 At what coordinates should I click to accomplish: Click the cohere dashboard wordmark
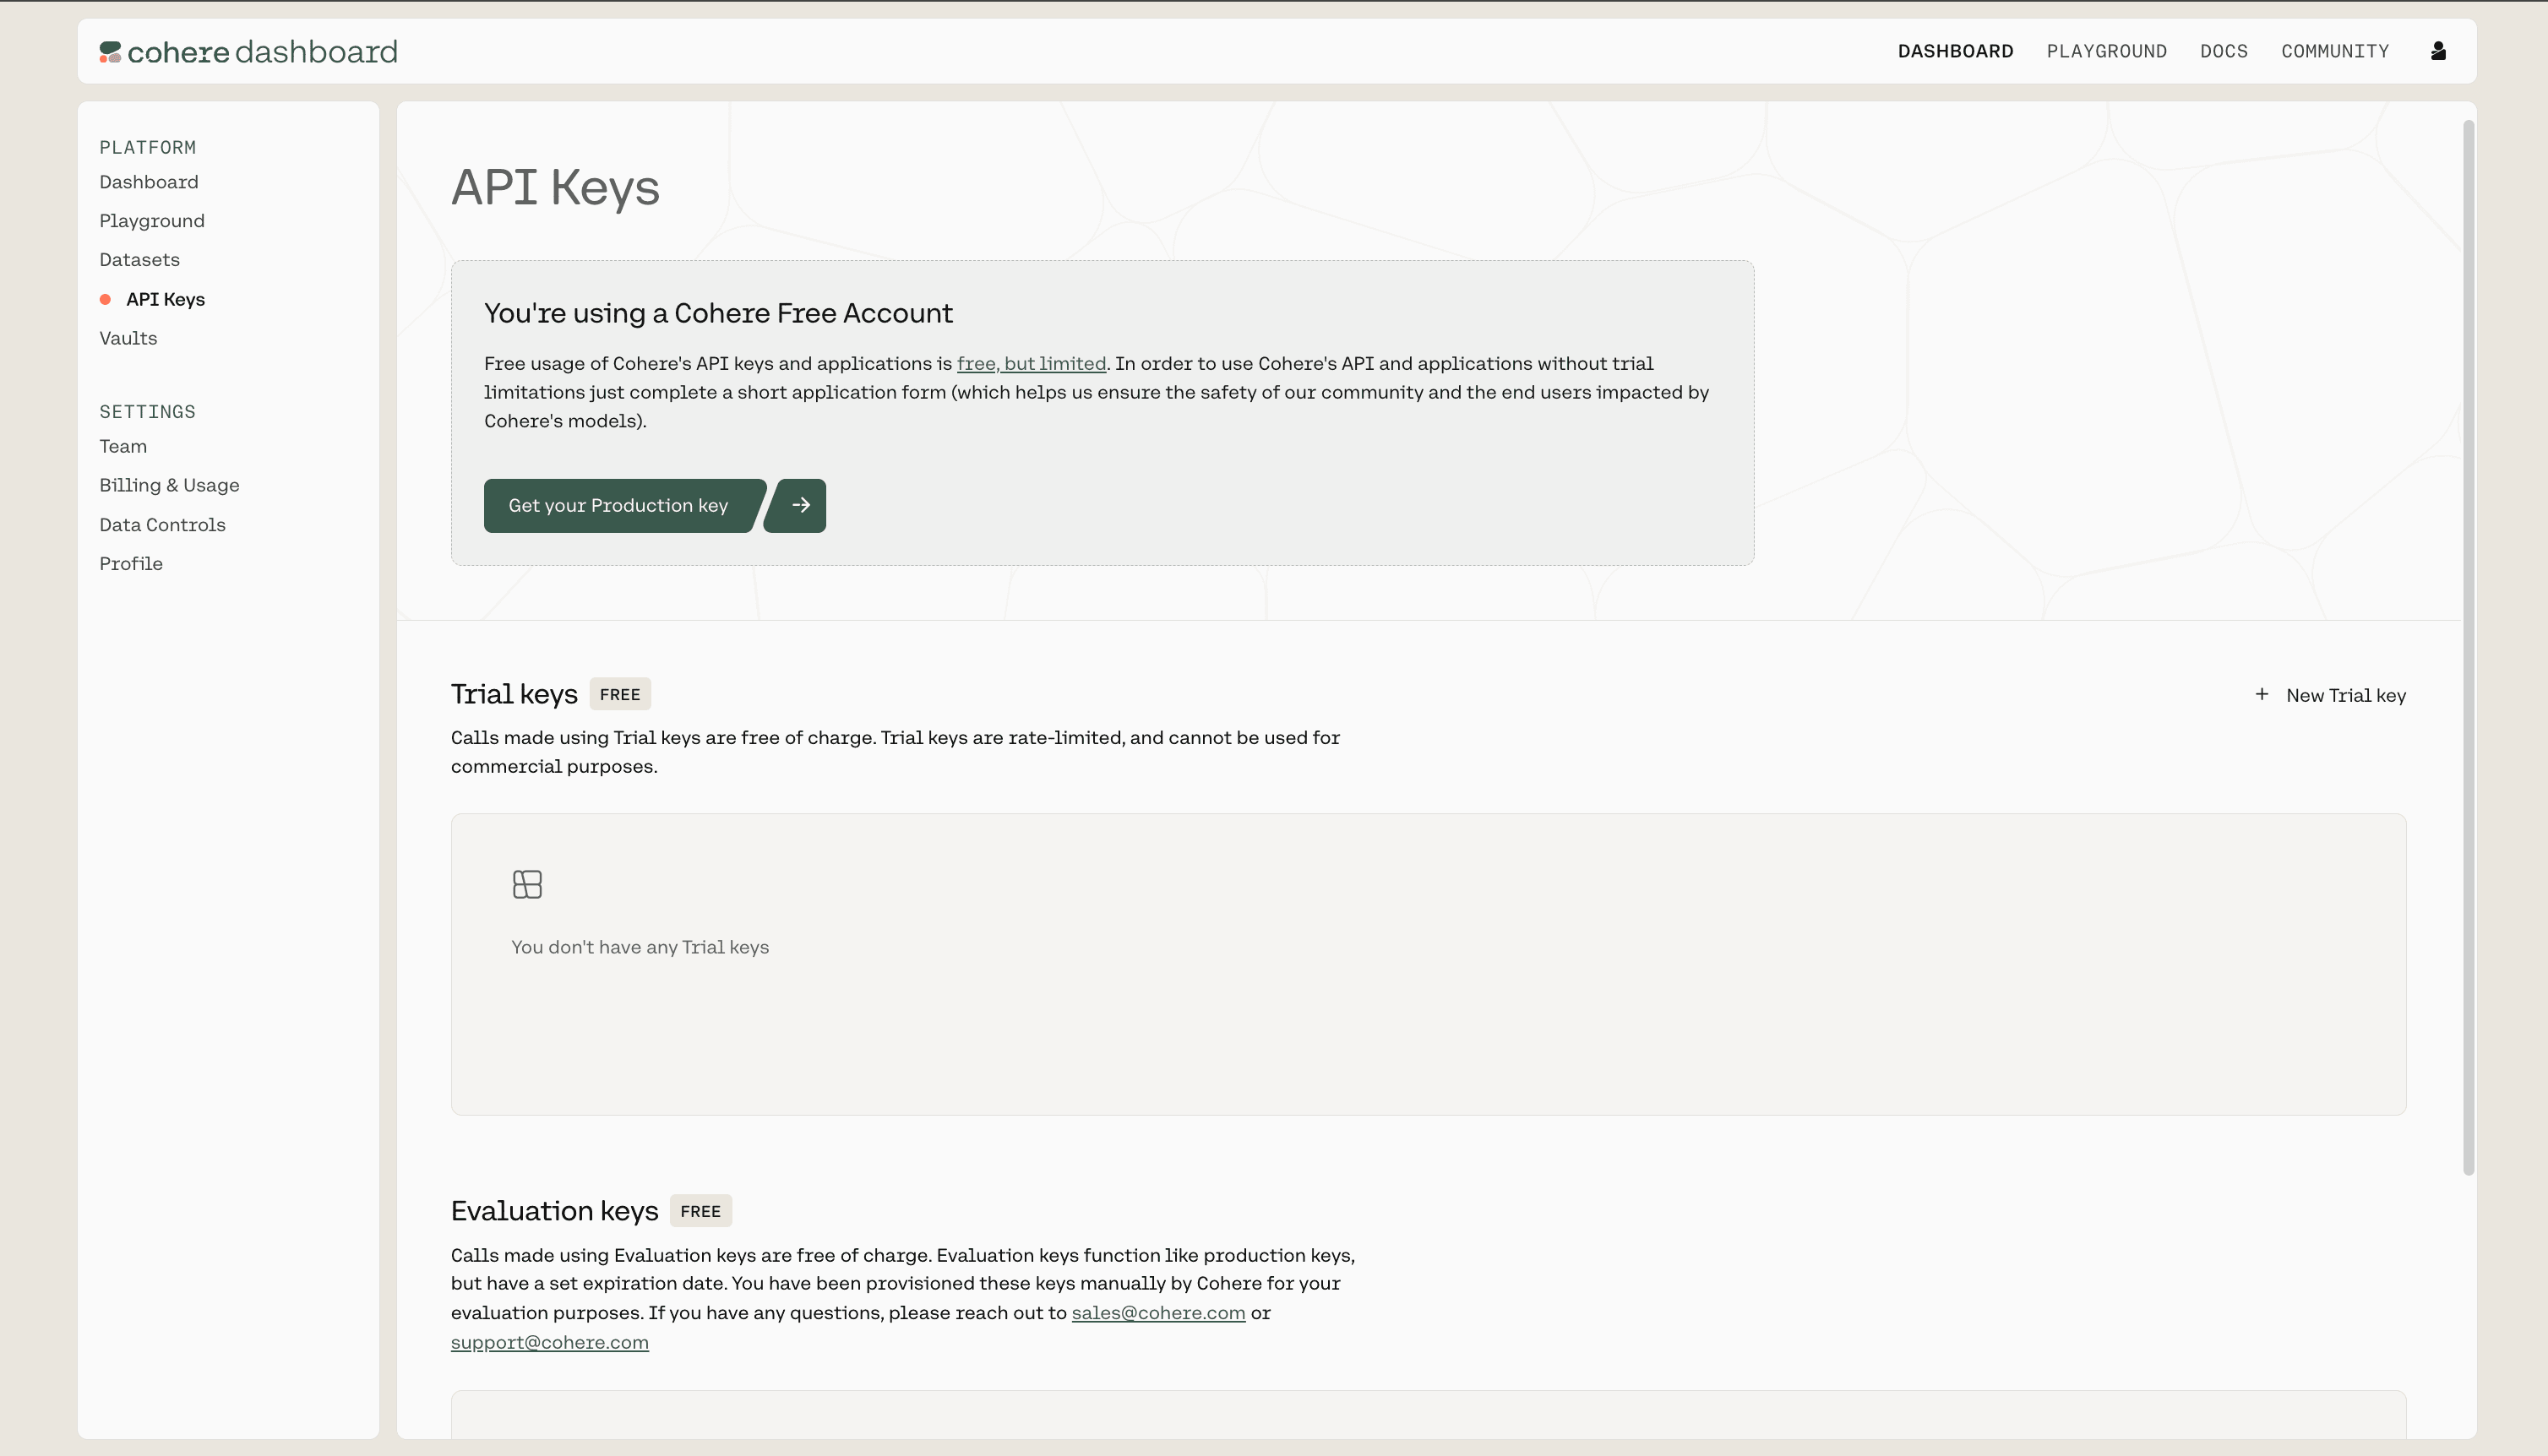(x=262, y=52)
